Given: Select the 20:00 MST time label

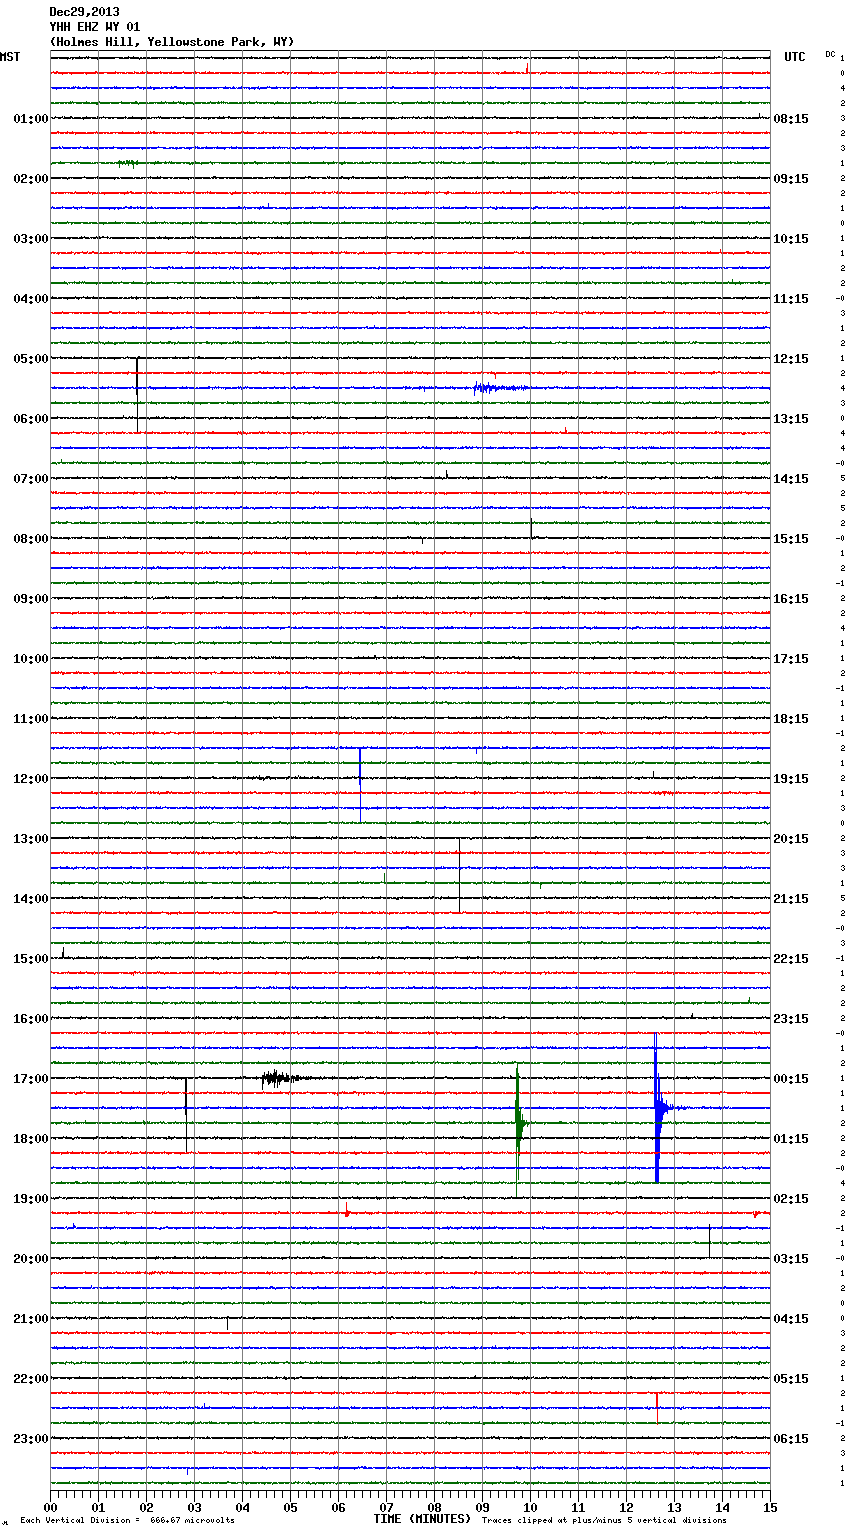Looking at the screenshot, I should pyautogui.click(x=31, y=1259).
